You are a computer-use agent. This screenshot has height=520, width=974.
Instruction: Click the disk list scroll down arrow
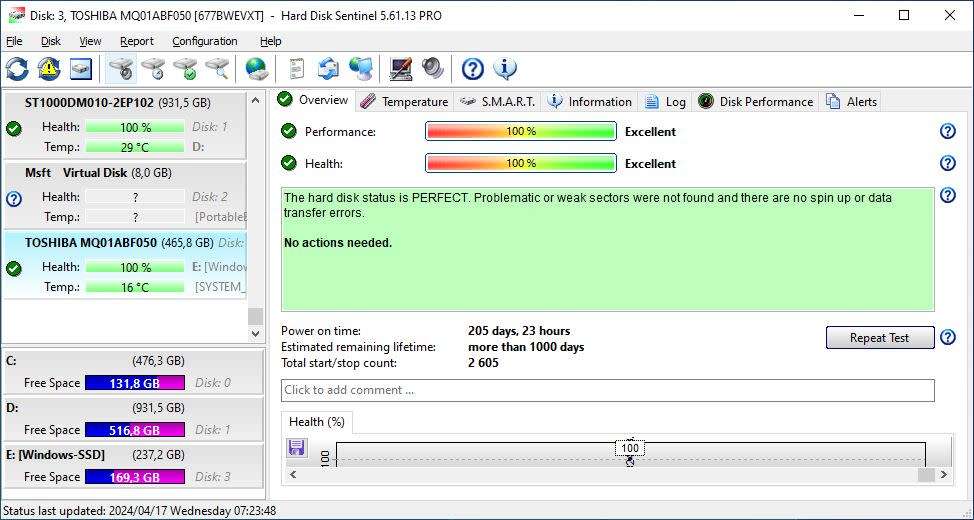(x=255, y=334)
